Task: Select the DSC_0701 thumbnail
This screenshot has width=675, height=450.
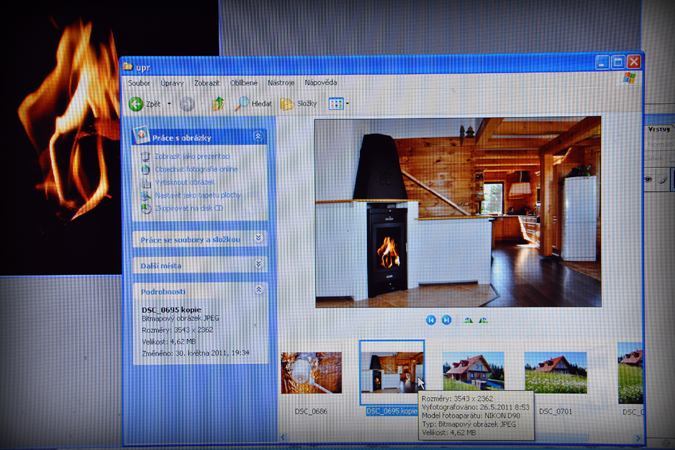Action: 555,372
